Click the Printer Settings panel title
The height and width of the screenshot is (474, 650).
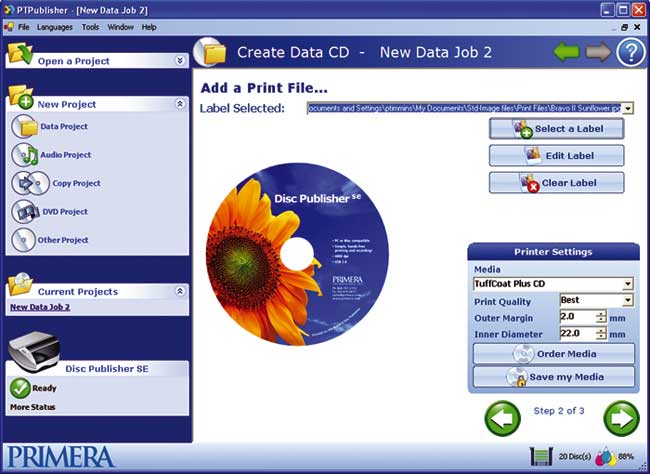coord(553,252)
